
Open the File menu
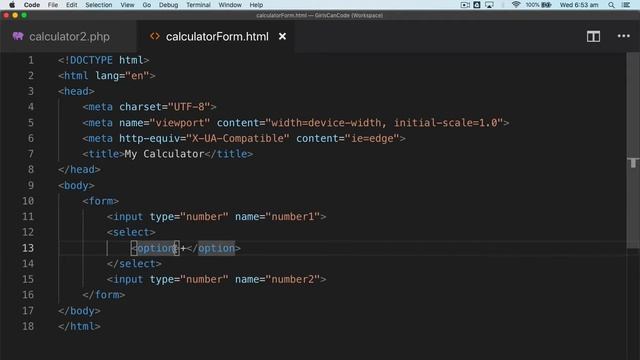(53, 5)
